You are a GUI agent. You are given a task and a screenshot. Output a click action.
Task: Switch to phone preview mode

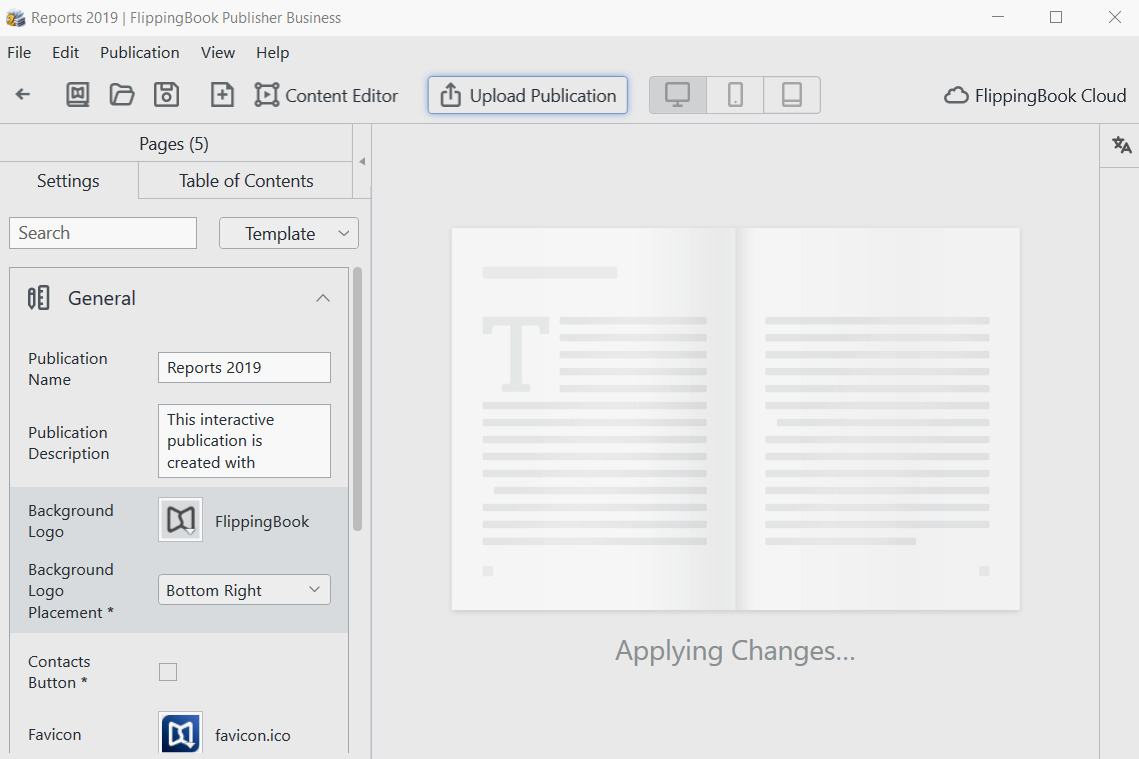(x=735, y=95)
